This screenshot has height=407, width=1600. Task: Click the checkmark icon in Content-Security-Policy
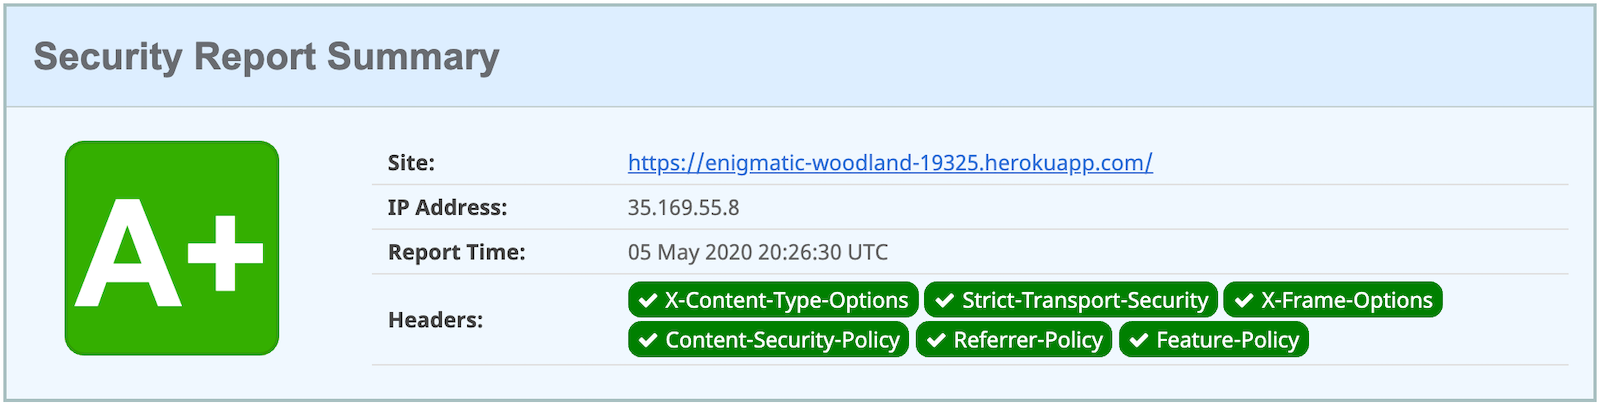click(648, 341)
